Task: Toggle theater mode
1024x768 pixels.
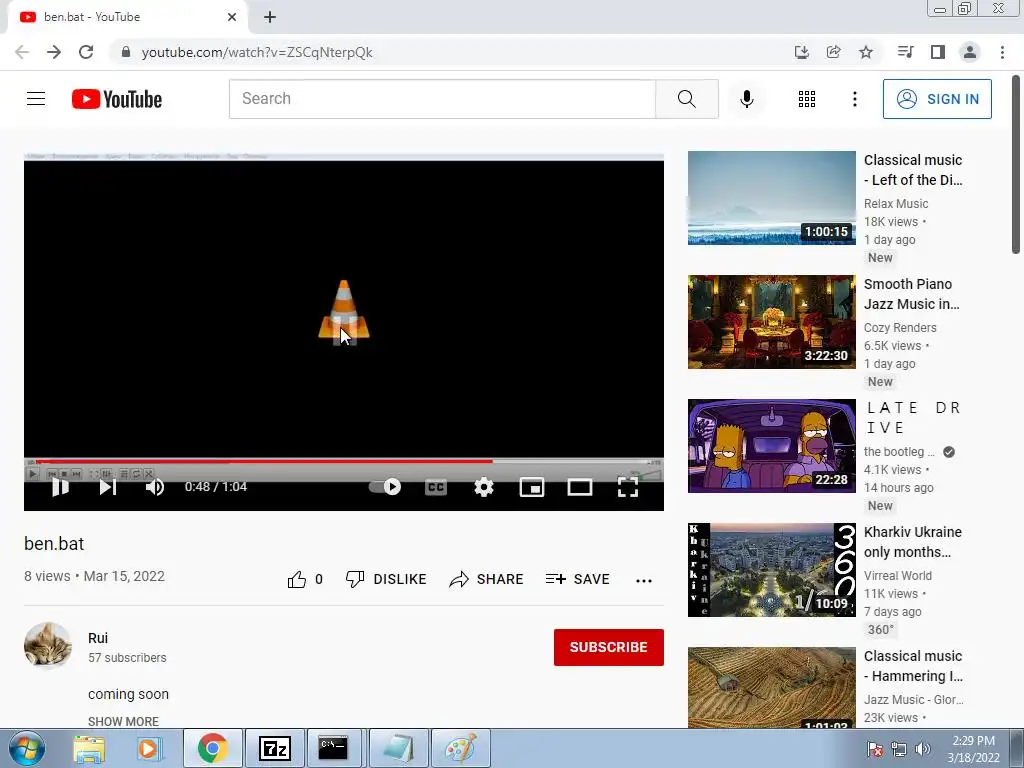Action: tap(580, 487)
